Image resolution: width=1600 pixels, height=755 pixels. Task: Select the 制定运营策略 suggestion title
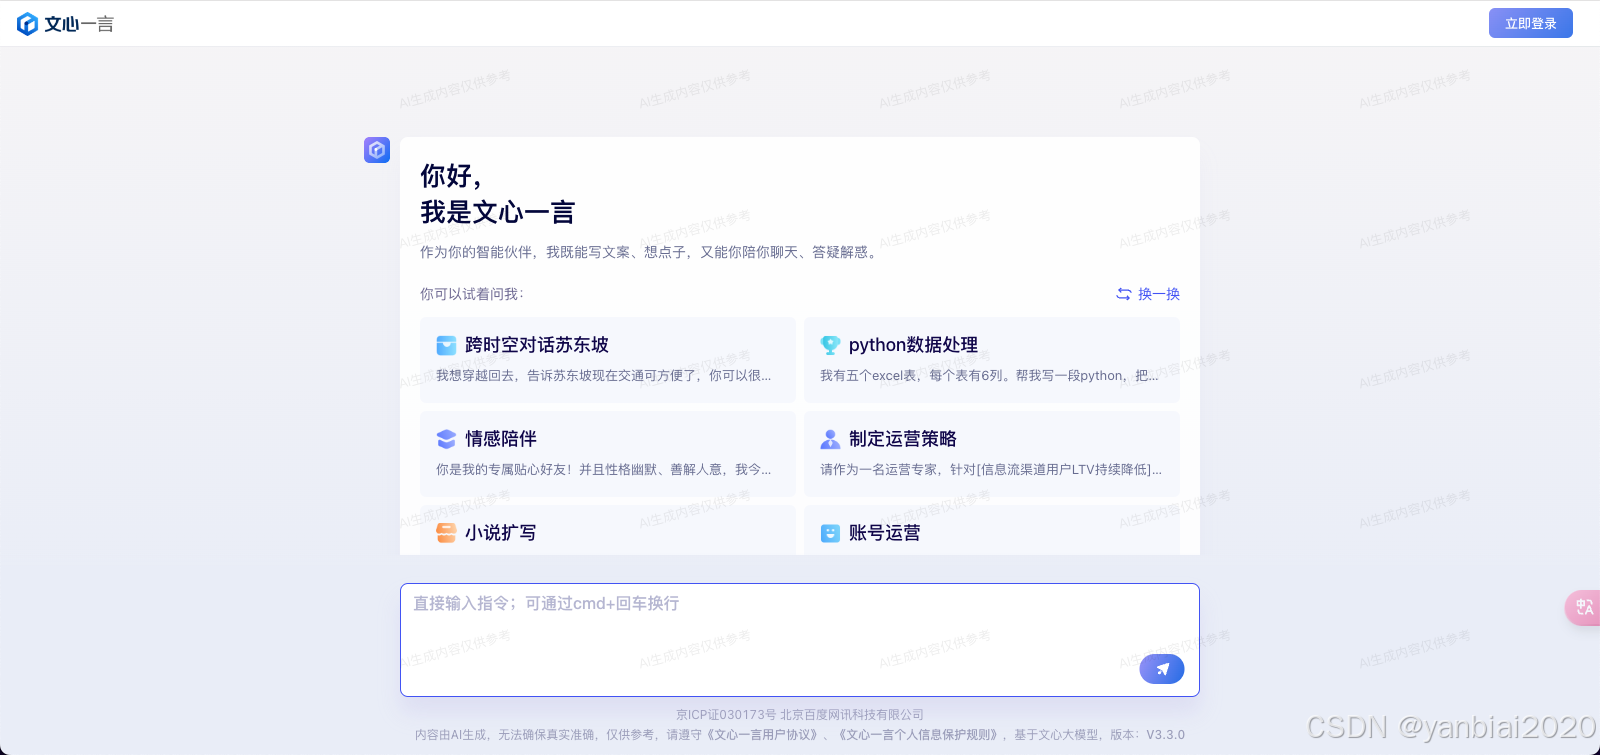[x=903, y=439]
